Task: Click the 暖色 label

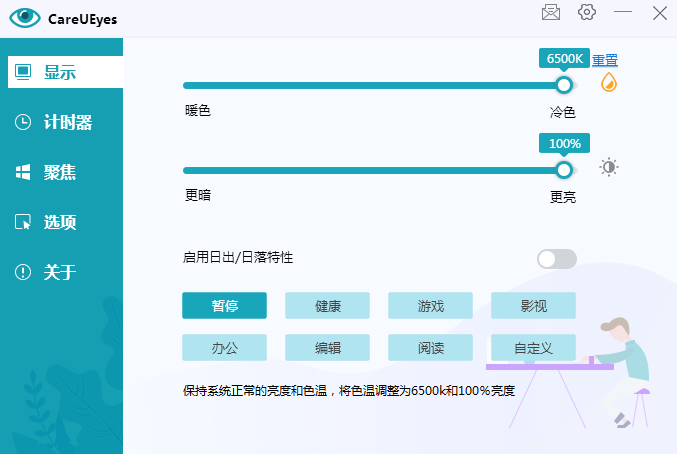Action: [x=198, y=110]
